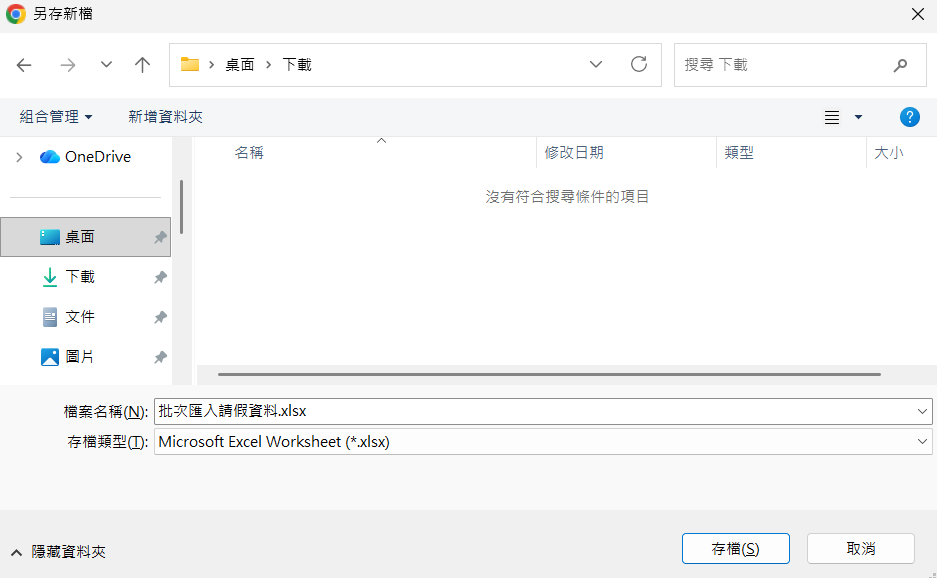This screenshot has height=578, width=937.
Task: Select 文件 in the sidebar
Action: (80, 317)
